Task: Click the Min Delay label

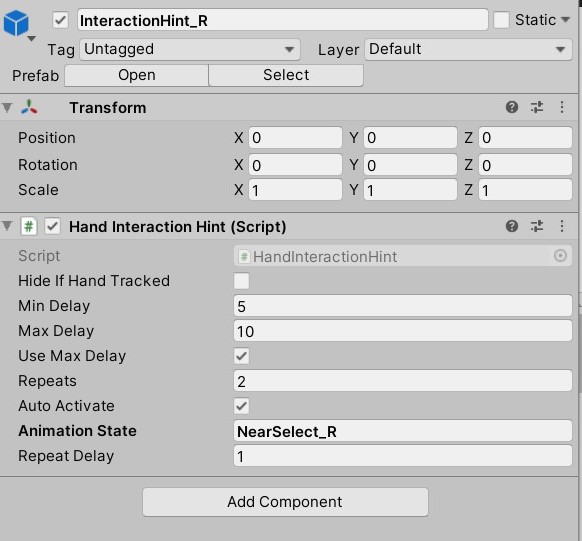Action: tap(54, 306)
